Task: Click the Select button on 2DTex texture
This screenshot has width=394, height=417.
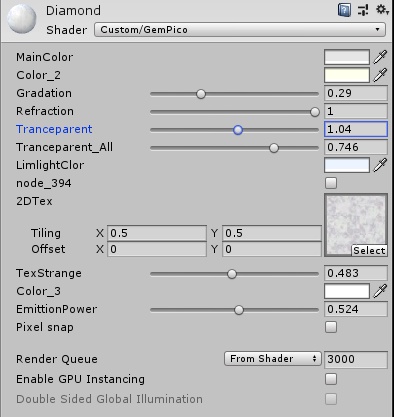Action: (x=369, y=250)
